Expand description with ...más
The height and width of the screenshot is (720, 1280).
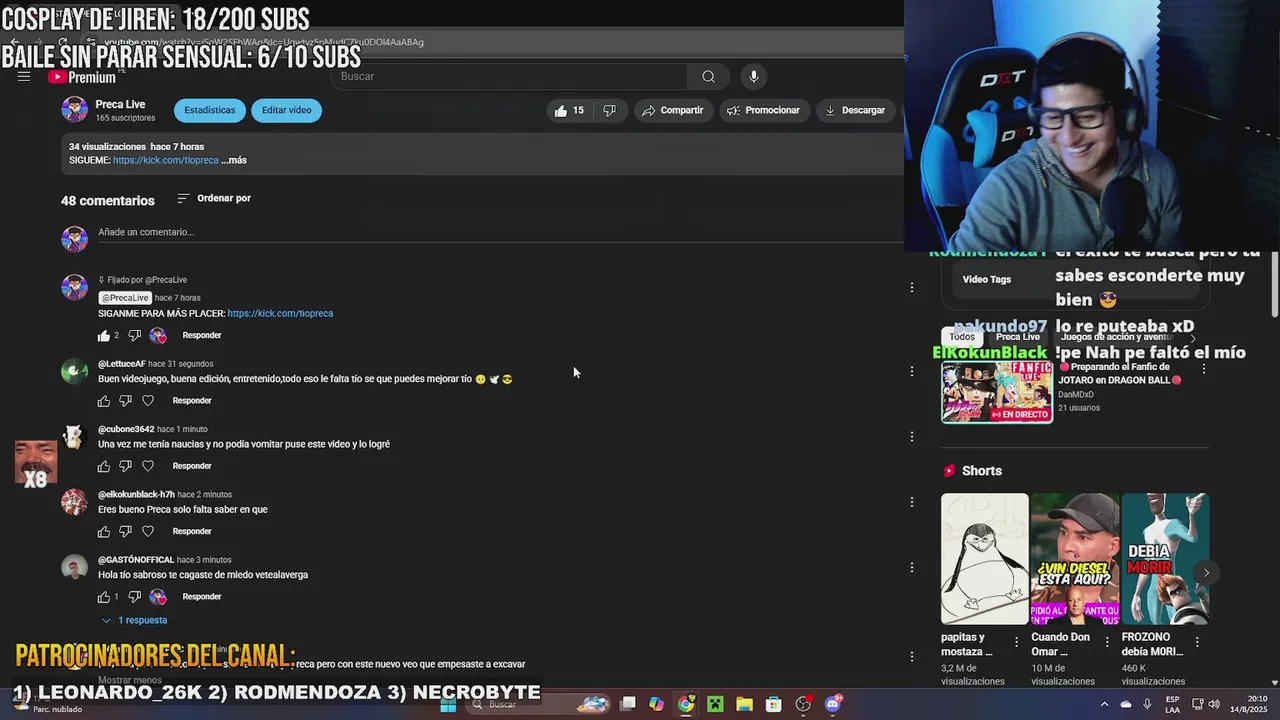tap(234, 160)
